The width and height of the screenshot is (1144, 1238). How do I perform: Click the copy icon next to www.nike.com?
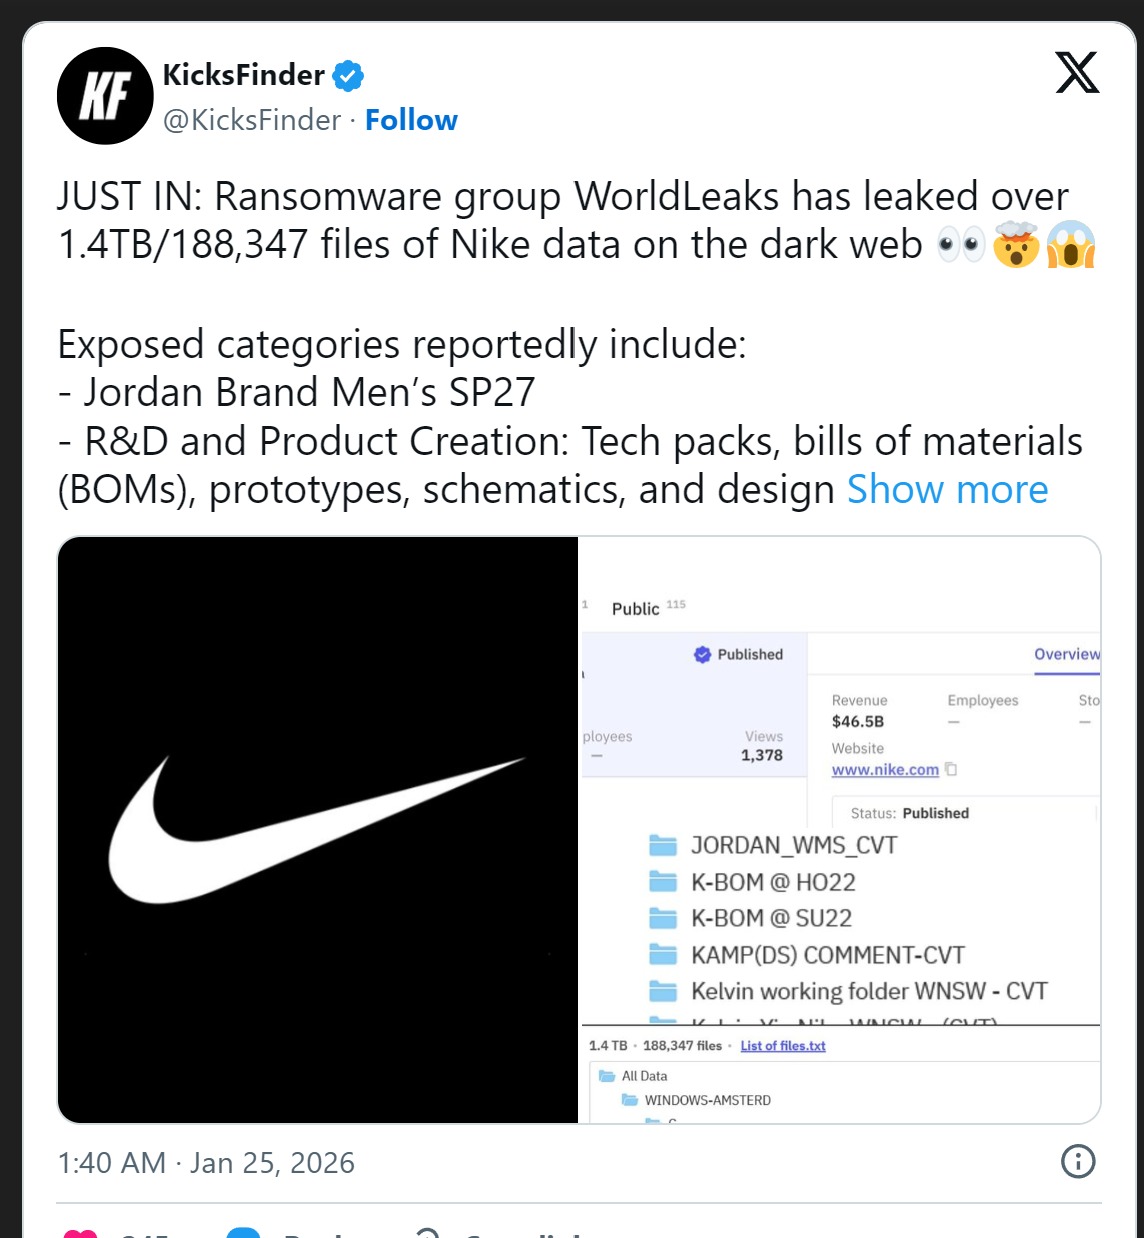(950, 770)
